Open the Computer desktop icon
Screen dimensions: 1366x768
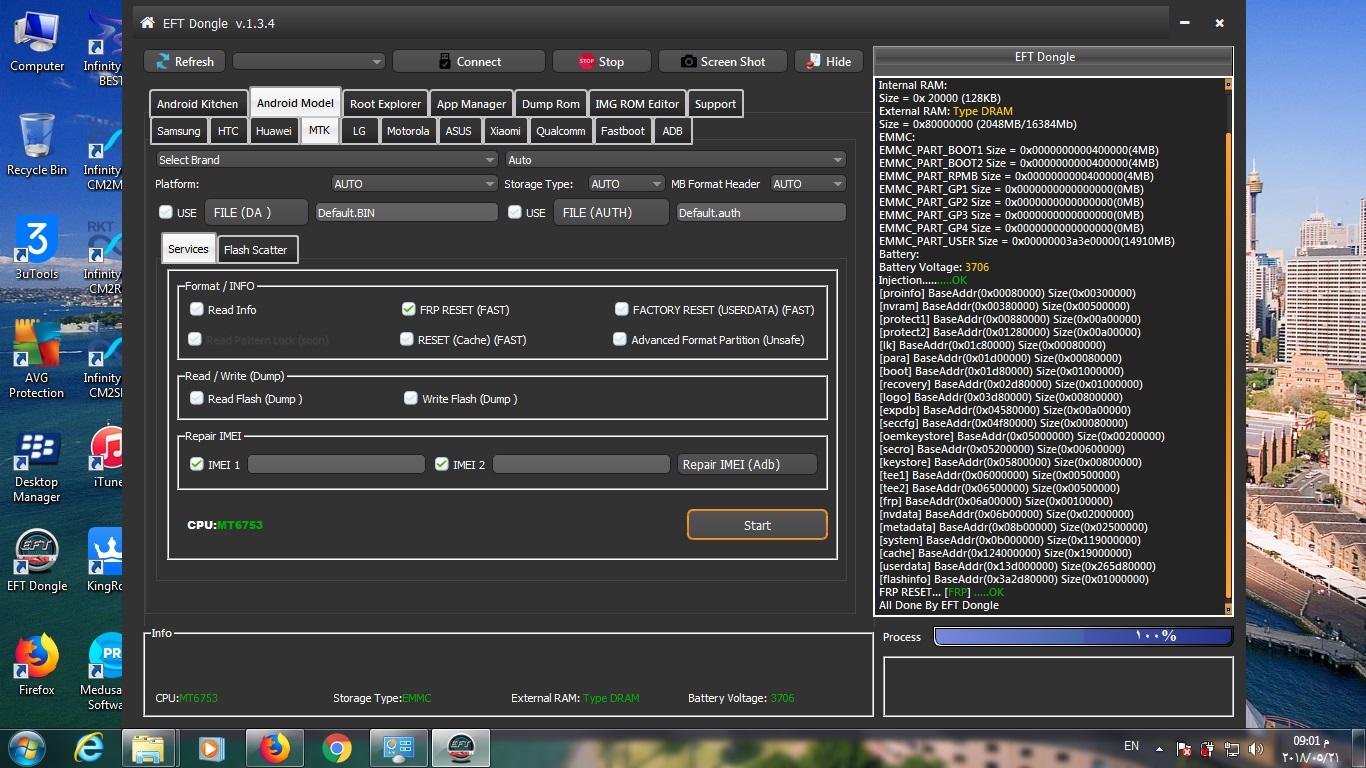coord(37,41)
